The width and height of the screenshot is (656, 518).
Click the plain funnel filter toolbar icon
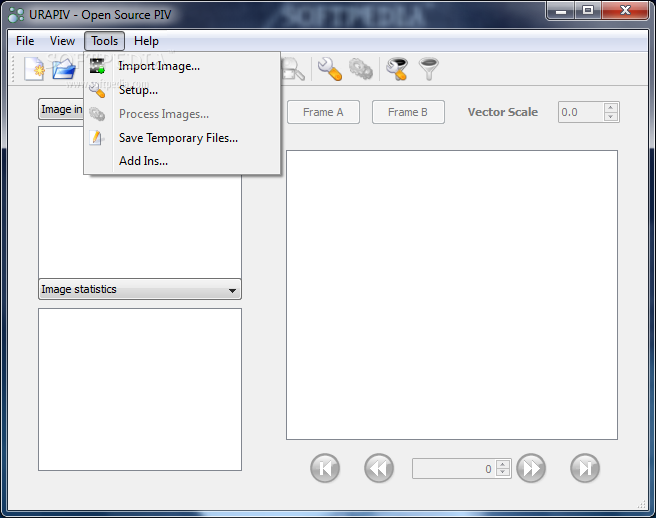point(428,69)
